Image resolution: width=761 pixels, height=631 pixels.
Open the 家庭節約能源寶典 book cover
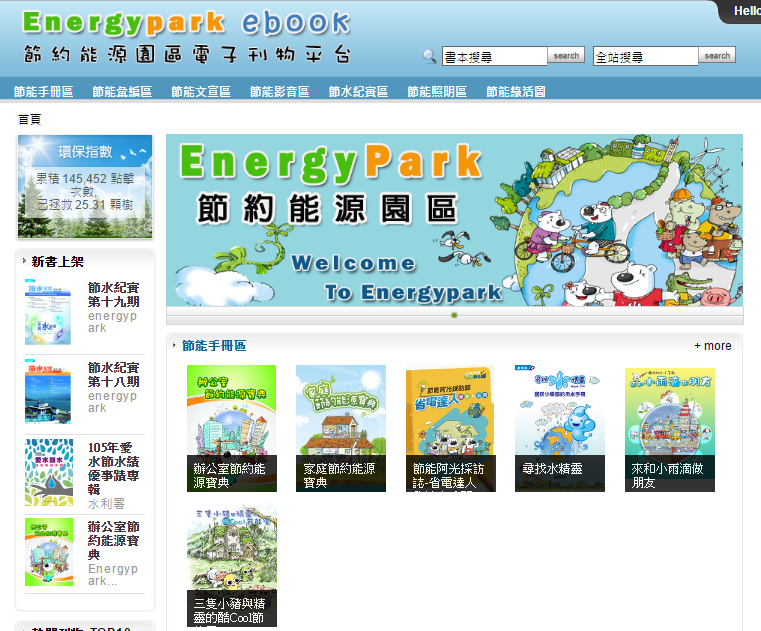click(x=341, y=428)
